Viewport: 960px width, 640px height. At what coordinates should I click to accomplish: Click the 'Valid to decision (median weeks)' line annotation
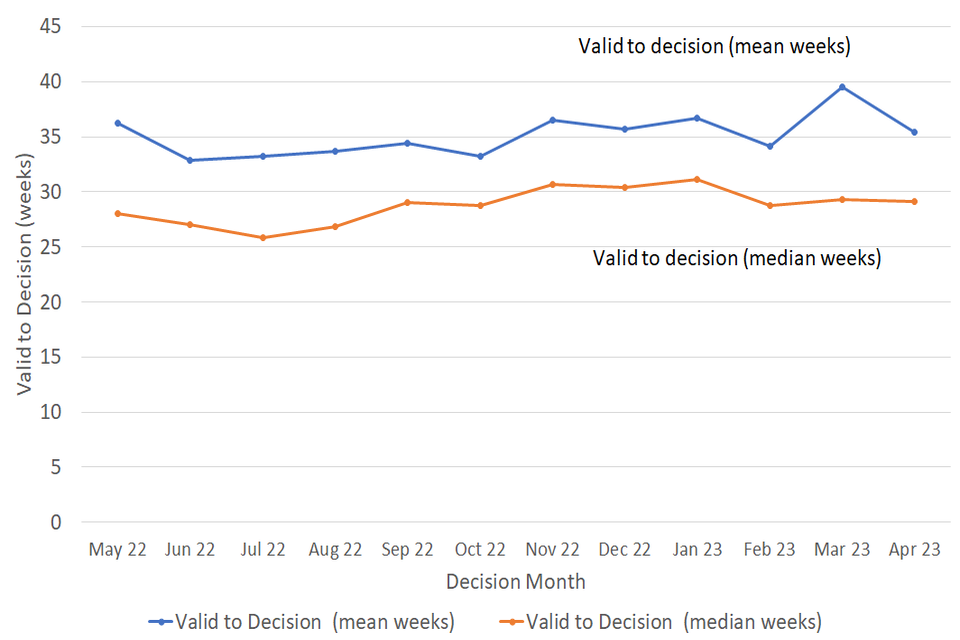736,258
